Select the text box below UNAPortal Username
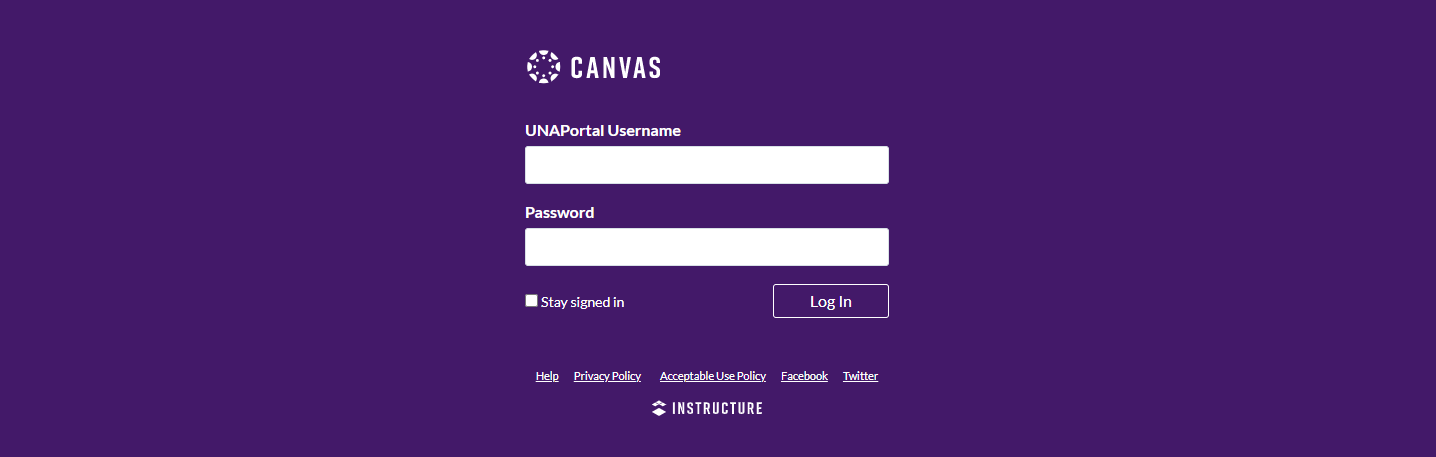 (706, 165)
